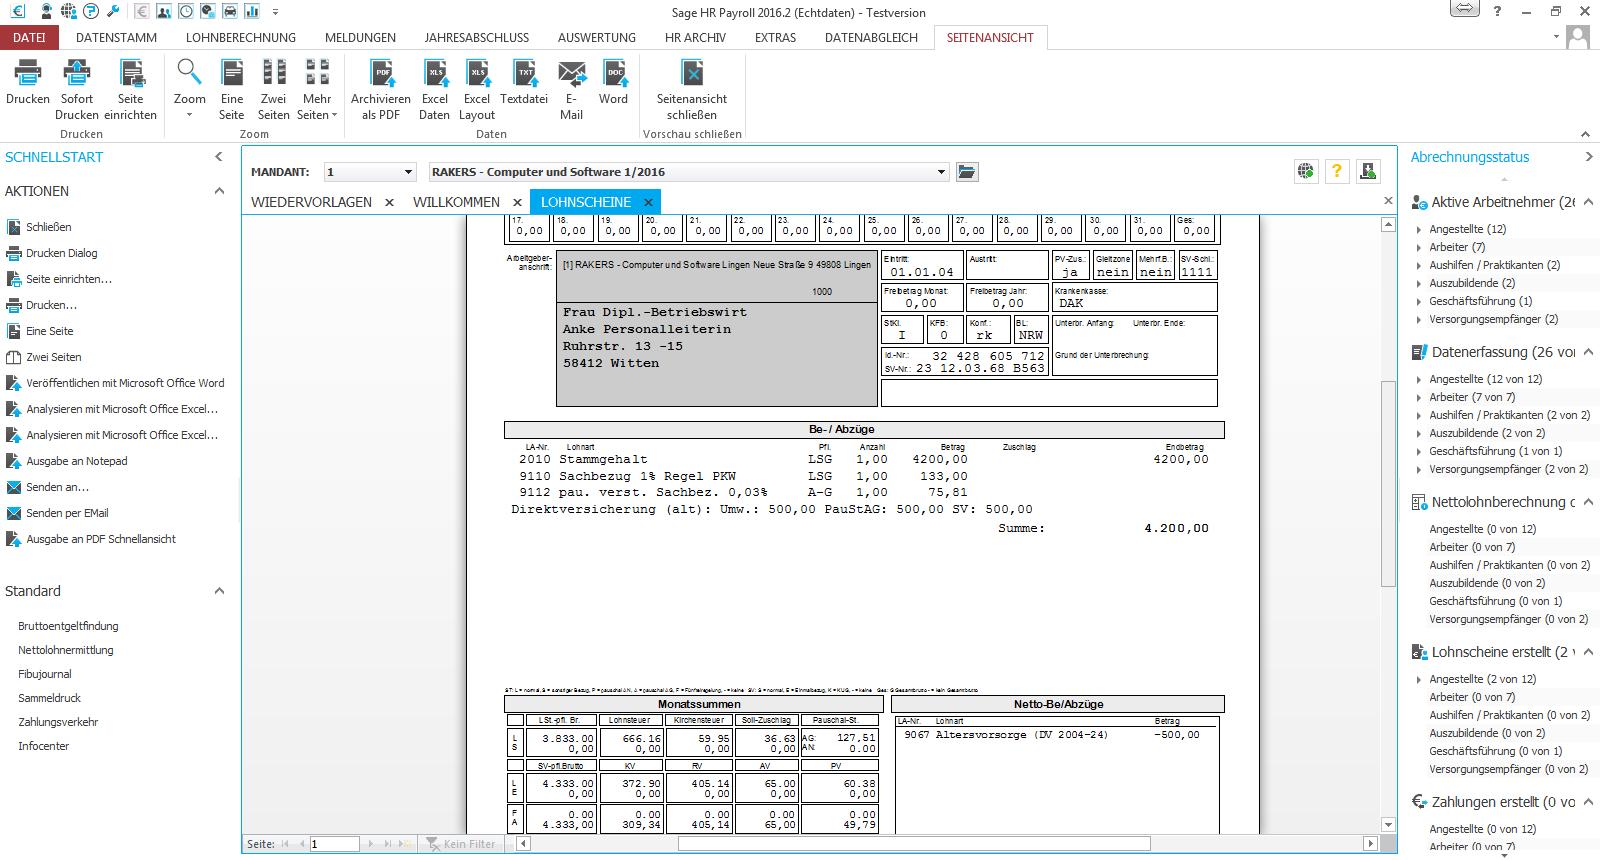This screenshot has width=1600, height=860.
Task: Switch to the WILLKOMMEN tab
Action: coord(456,202)
